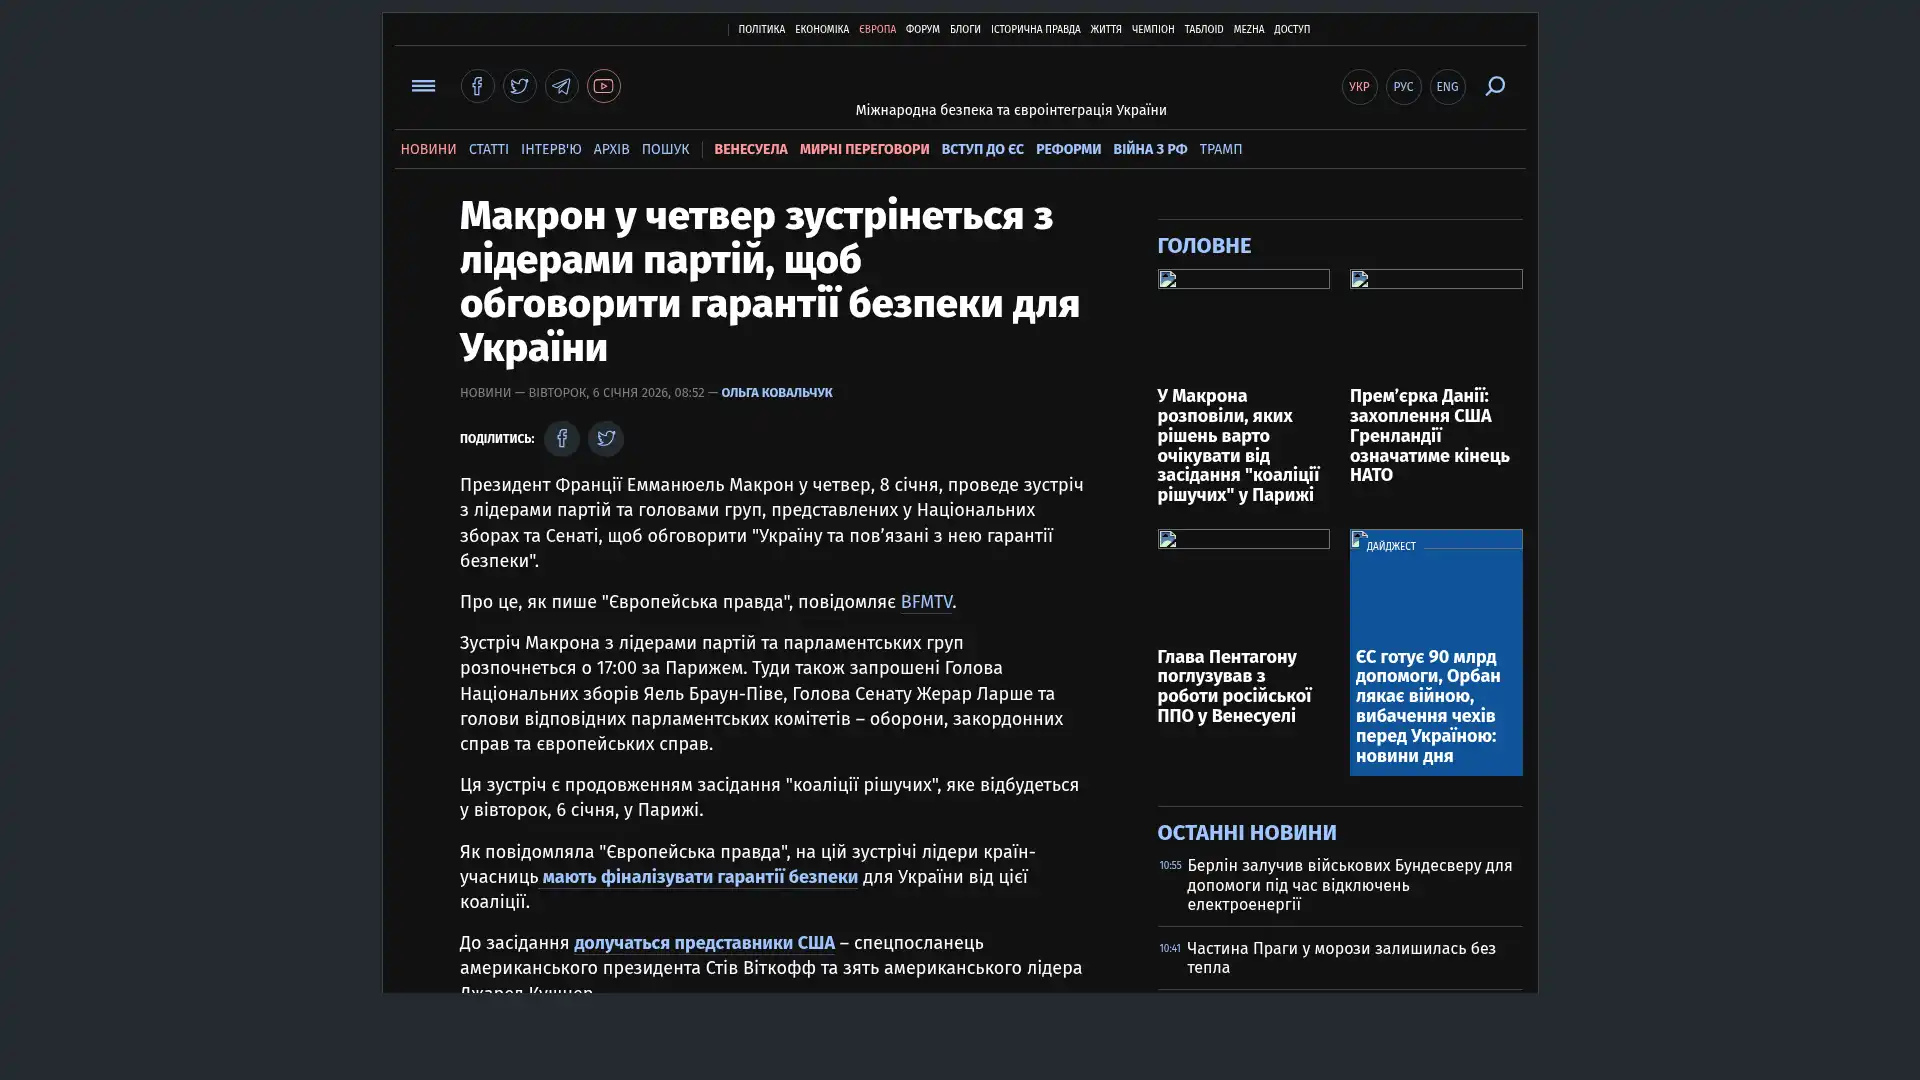
Task: Open the Telegram channel icon
Action: coord(561,86)
